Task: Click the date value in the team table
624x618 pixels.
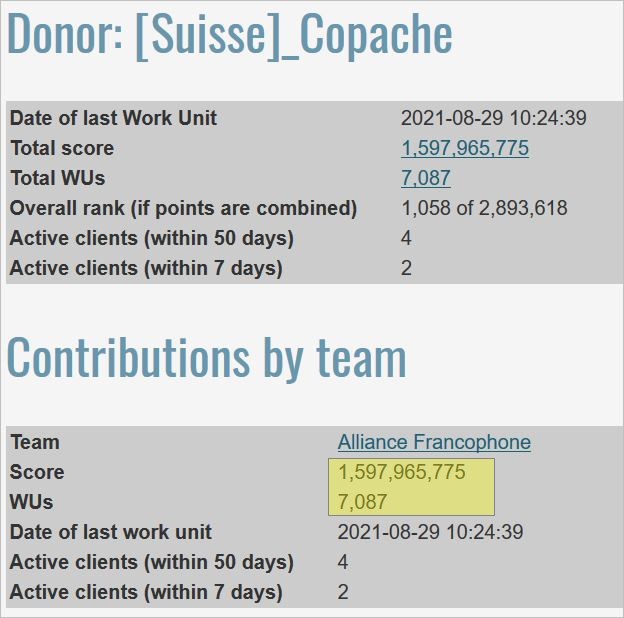Action: (x=430, y=532)
